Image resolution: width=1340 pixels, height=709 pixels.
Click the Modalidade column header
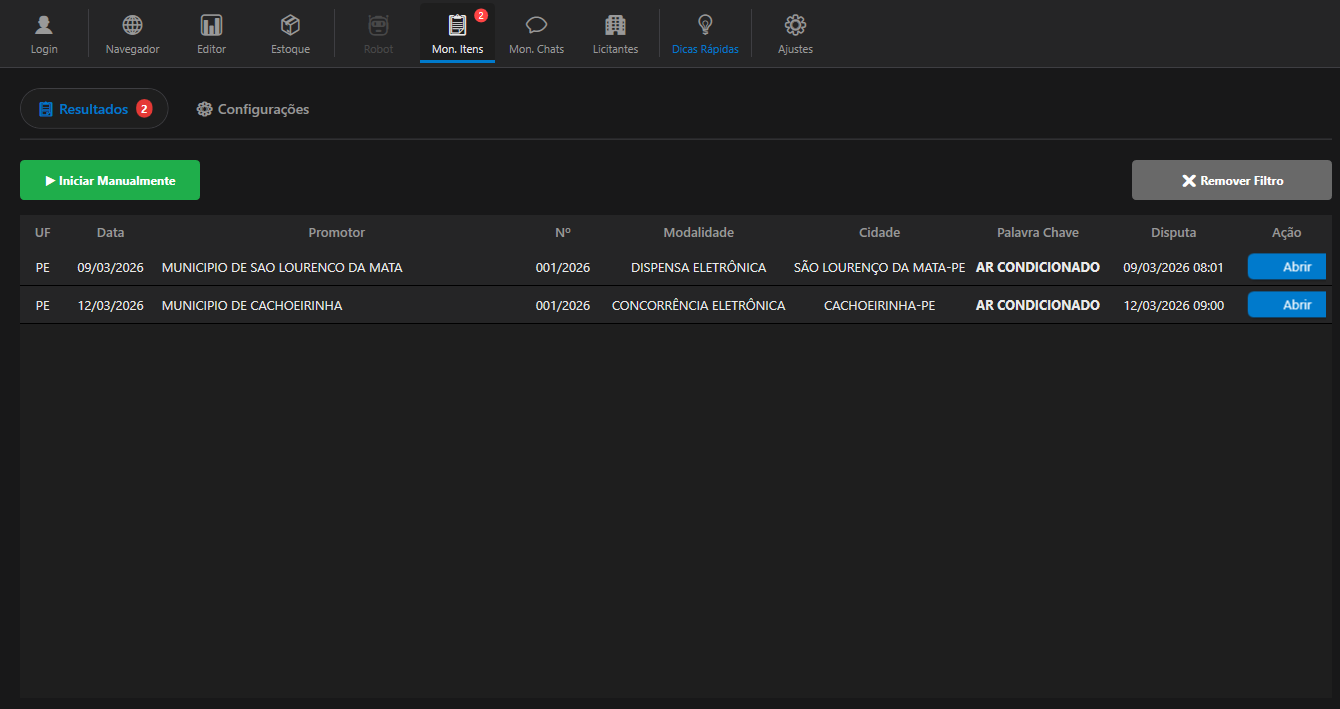(x=698, y=232)
